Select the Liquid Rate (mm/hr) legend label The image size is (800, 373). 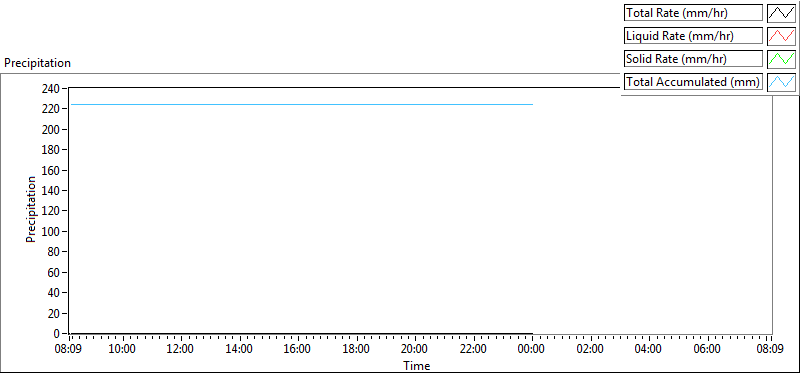tap(693, 36)
